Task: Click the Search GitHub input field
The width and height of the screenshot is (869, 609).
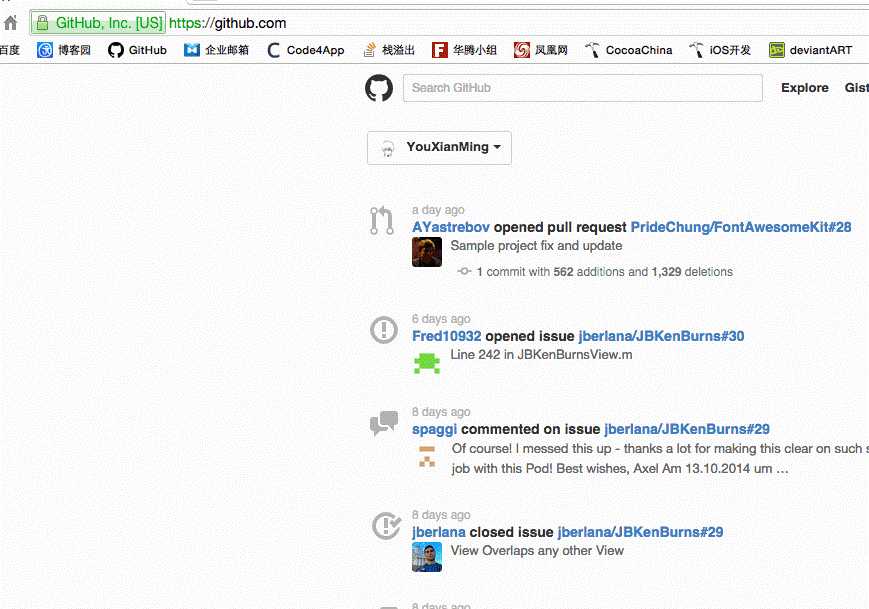Action: pyautogui.click(x=582, y=88)
